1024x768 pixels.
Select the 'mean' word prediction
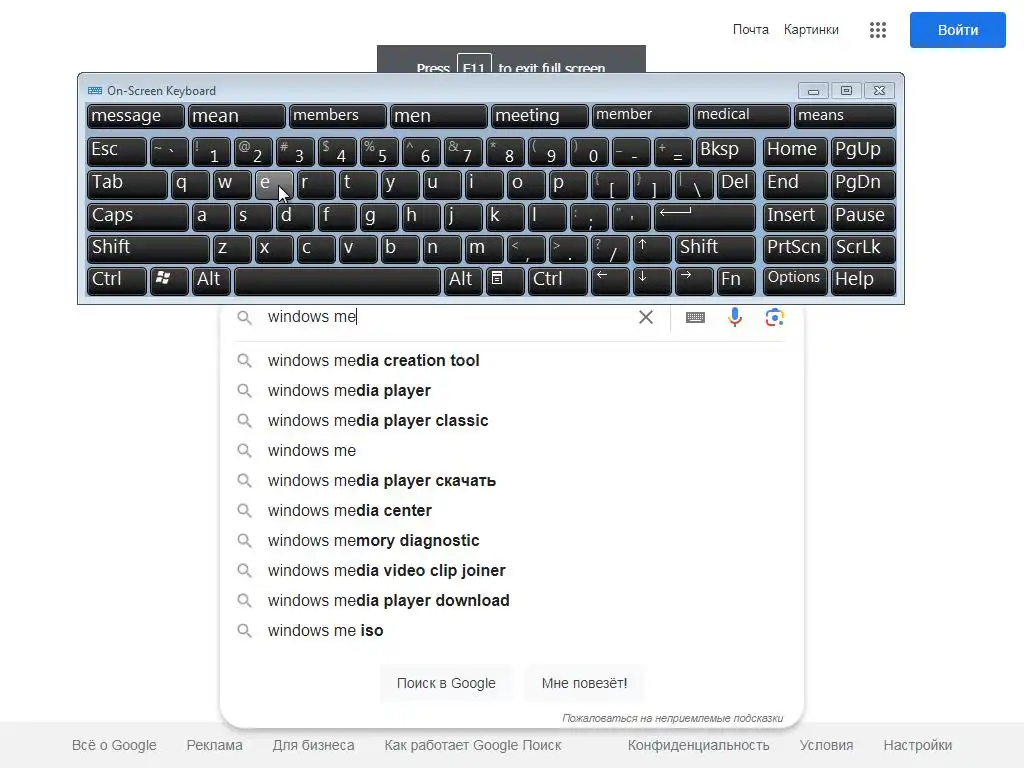236,116
